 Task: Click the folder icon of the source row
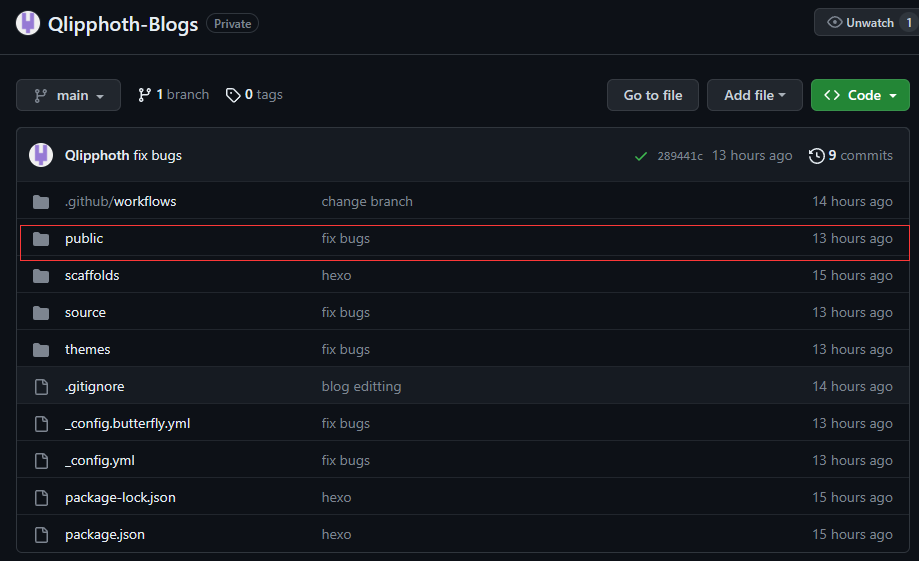41,312
